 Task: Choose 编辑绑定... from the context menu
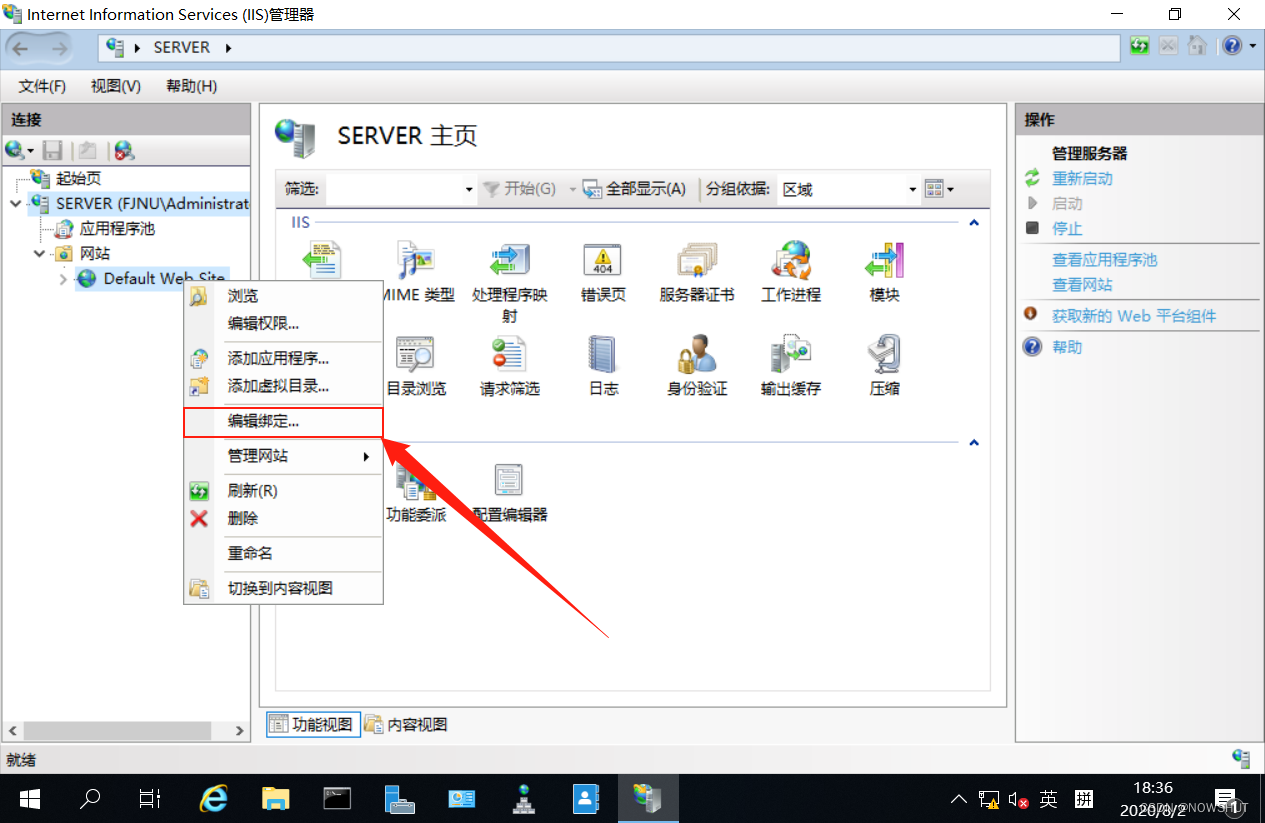point(284,422)
